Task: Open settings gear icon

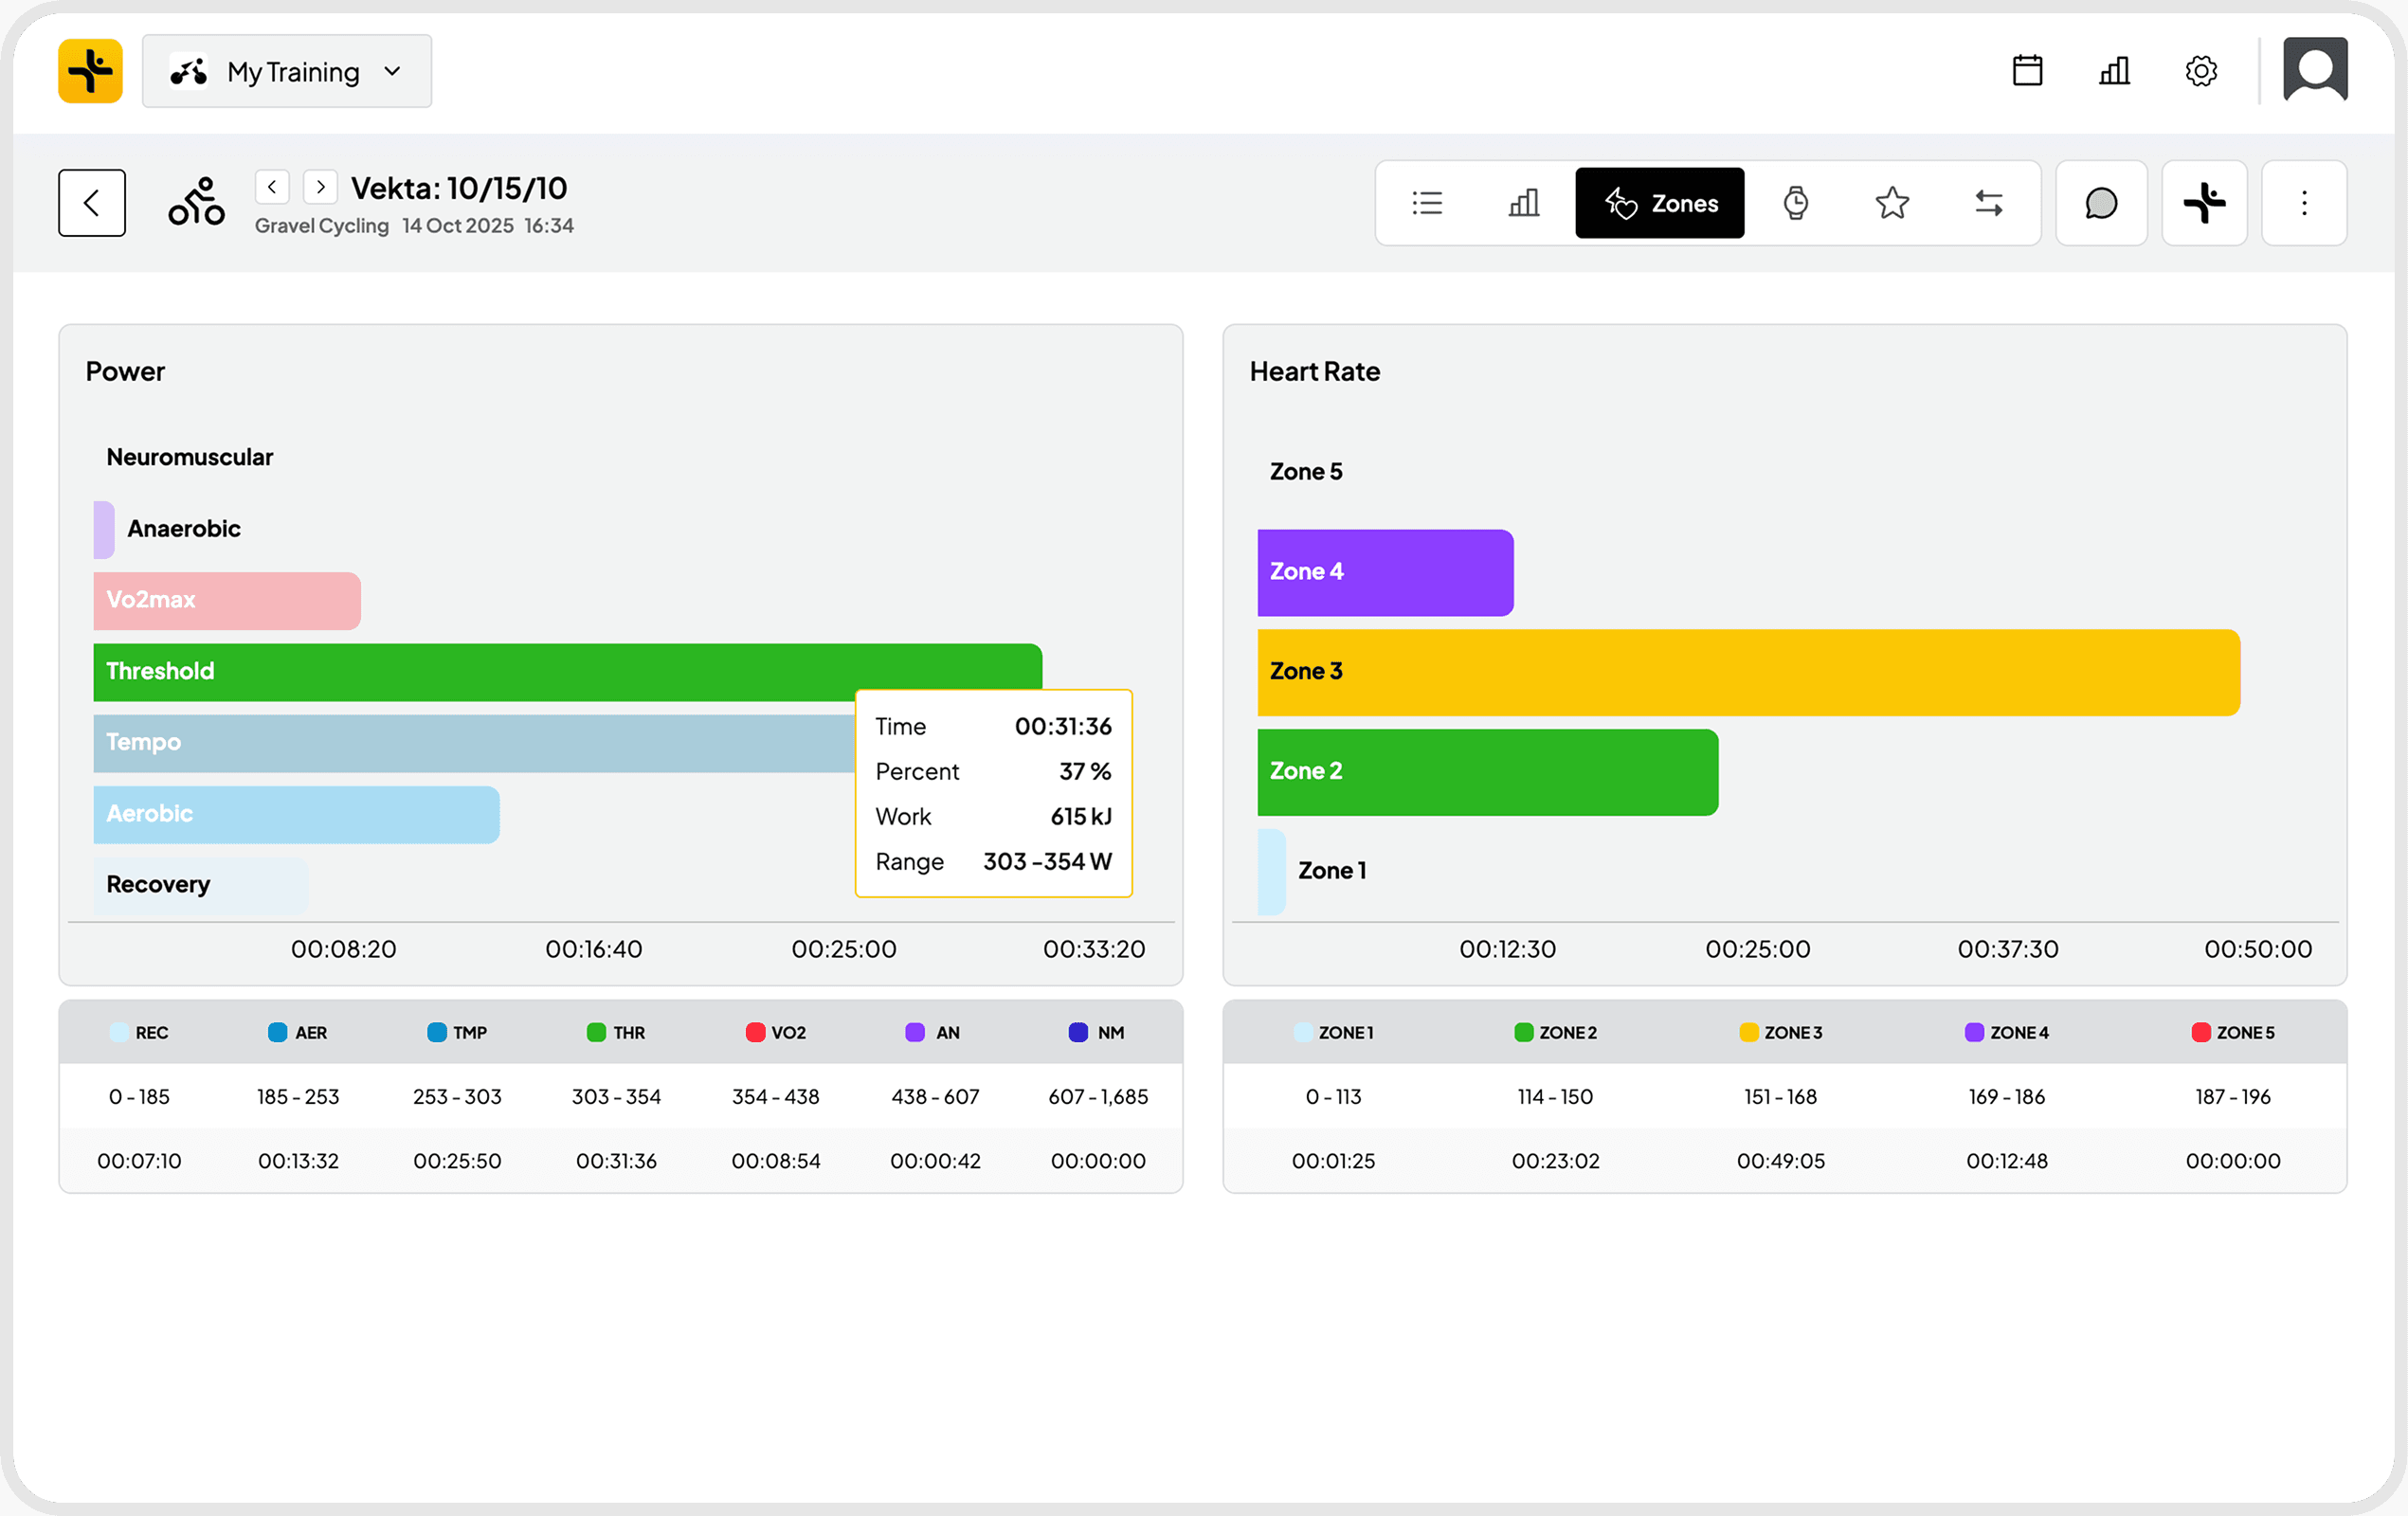Action: coord(2201,71)
